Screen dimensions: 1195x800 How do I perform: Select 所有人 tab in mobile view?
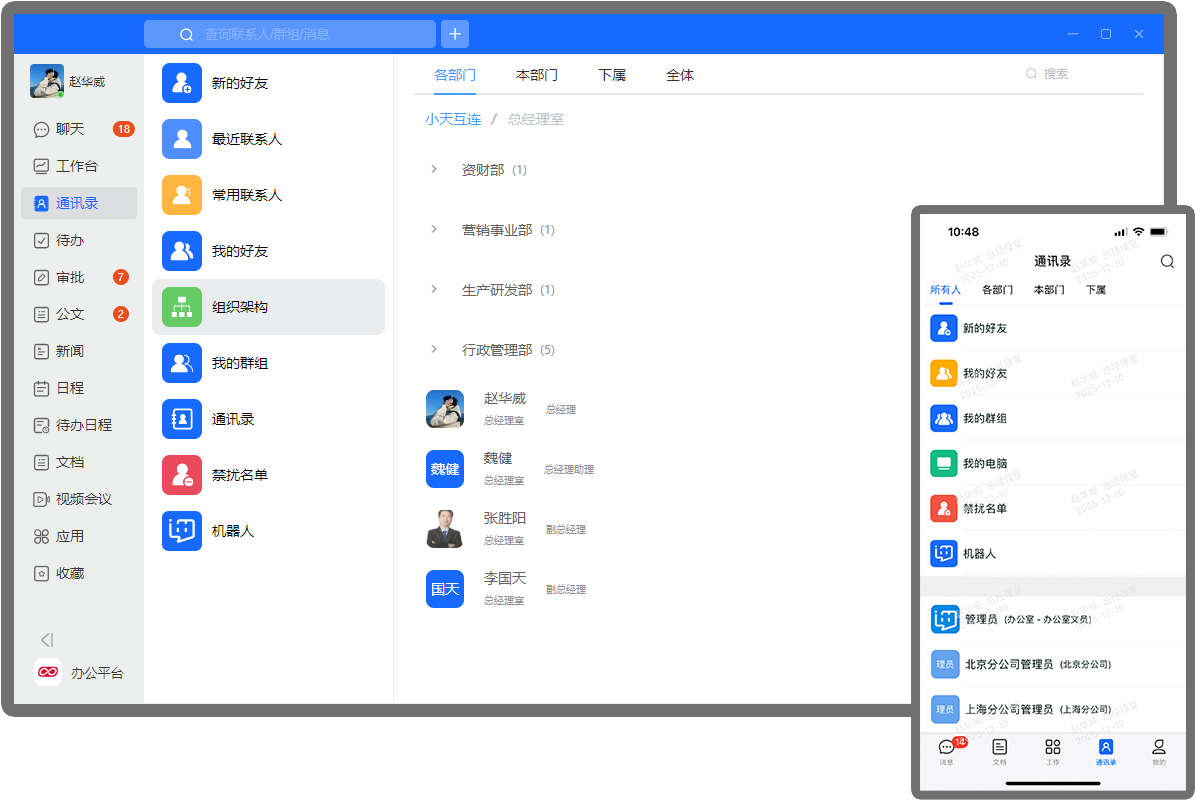point(946,290)
